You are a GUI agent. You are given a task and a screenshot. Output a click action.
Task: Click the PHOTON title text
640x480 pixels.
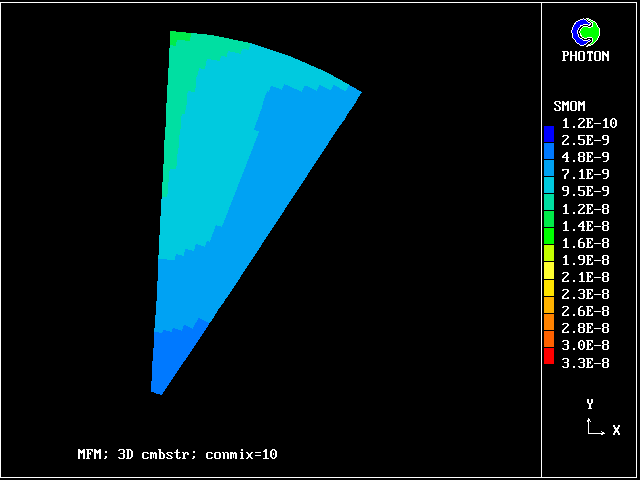[x=585, y=57]
